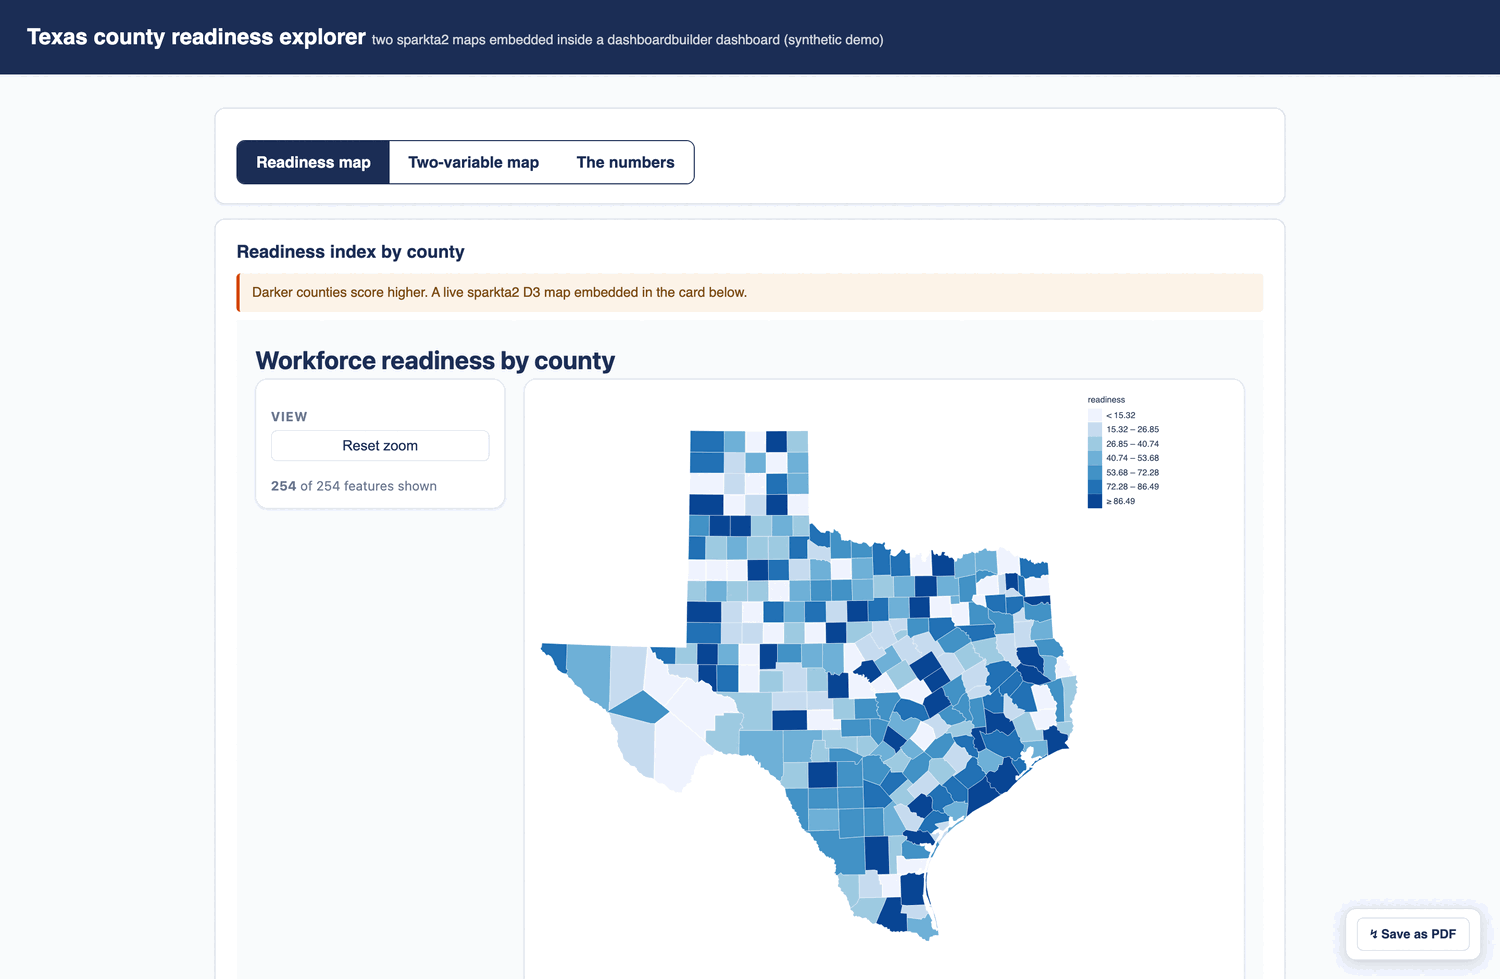Click the Reset zoom button
Screen dimensions: 1500x979
(380, 446)
